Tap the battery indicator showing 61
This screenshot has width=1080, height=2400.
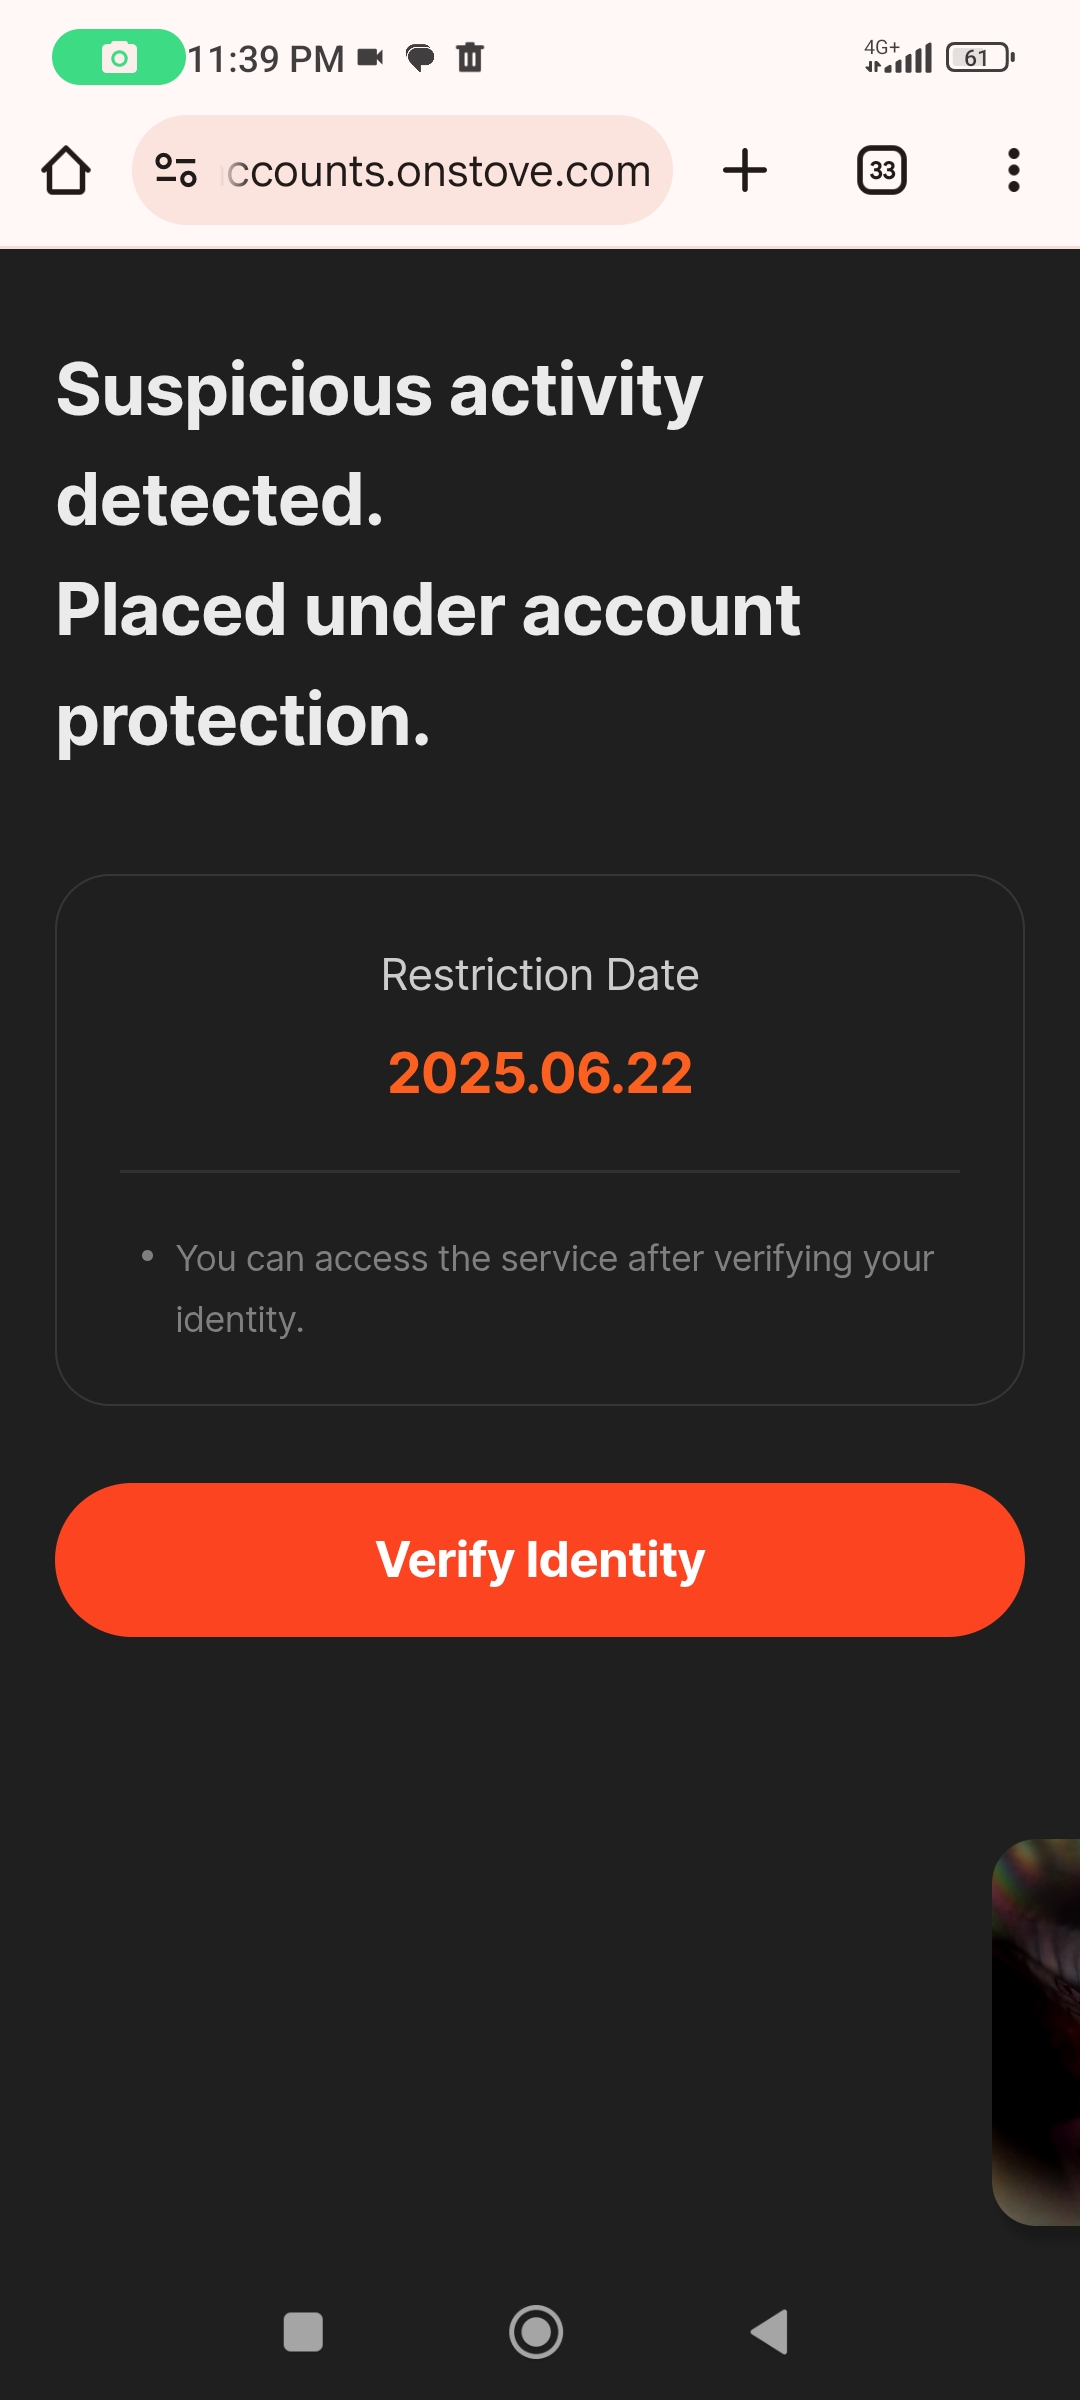(x=980, y=58)
